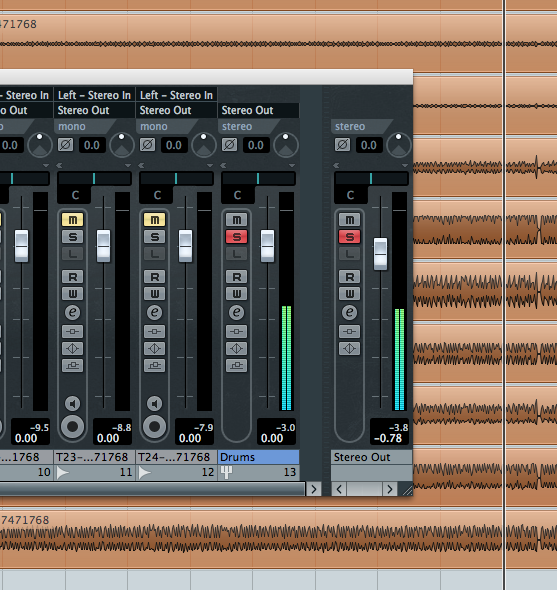
Task: Open channel settings (e) for T24
Action: coord(155,312)
